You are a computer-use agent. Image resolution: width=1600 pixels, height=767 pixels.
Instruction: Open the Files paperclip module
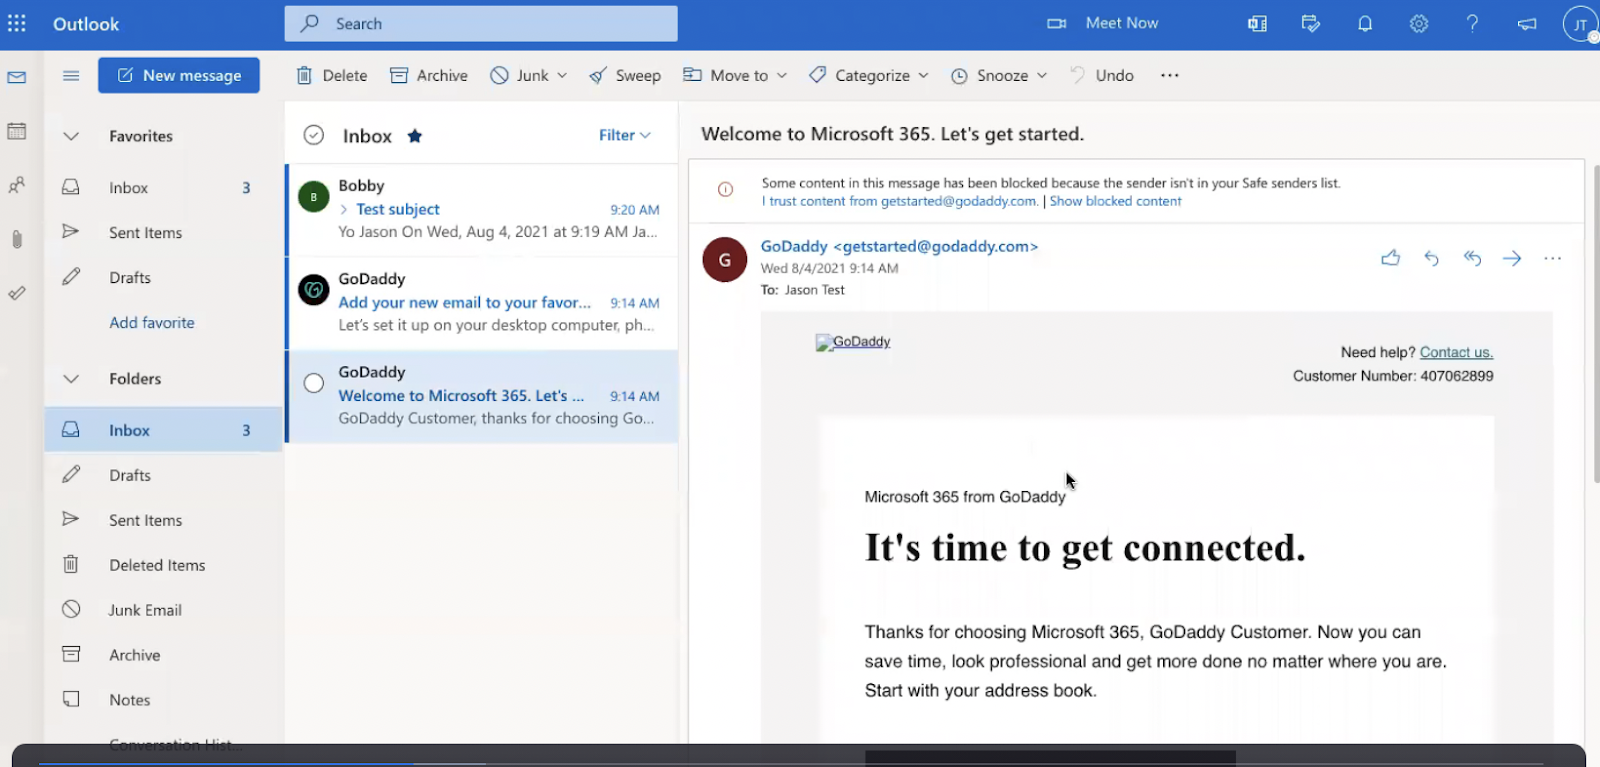pyautogui.click(x=17, y=239)
